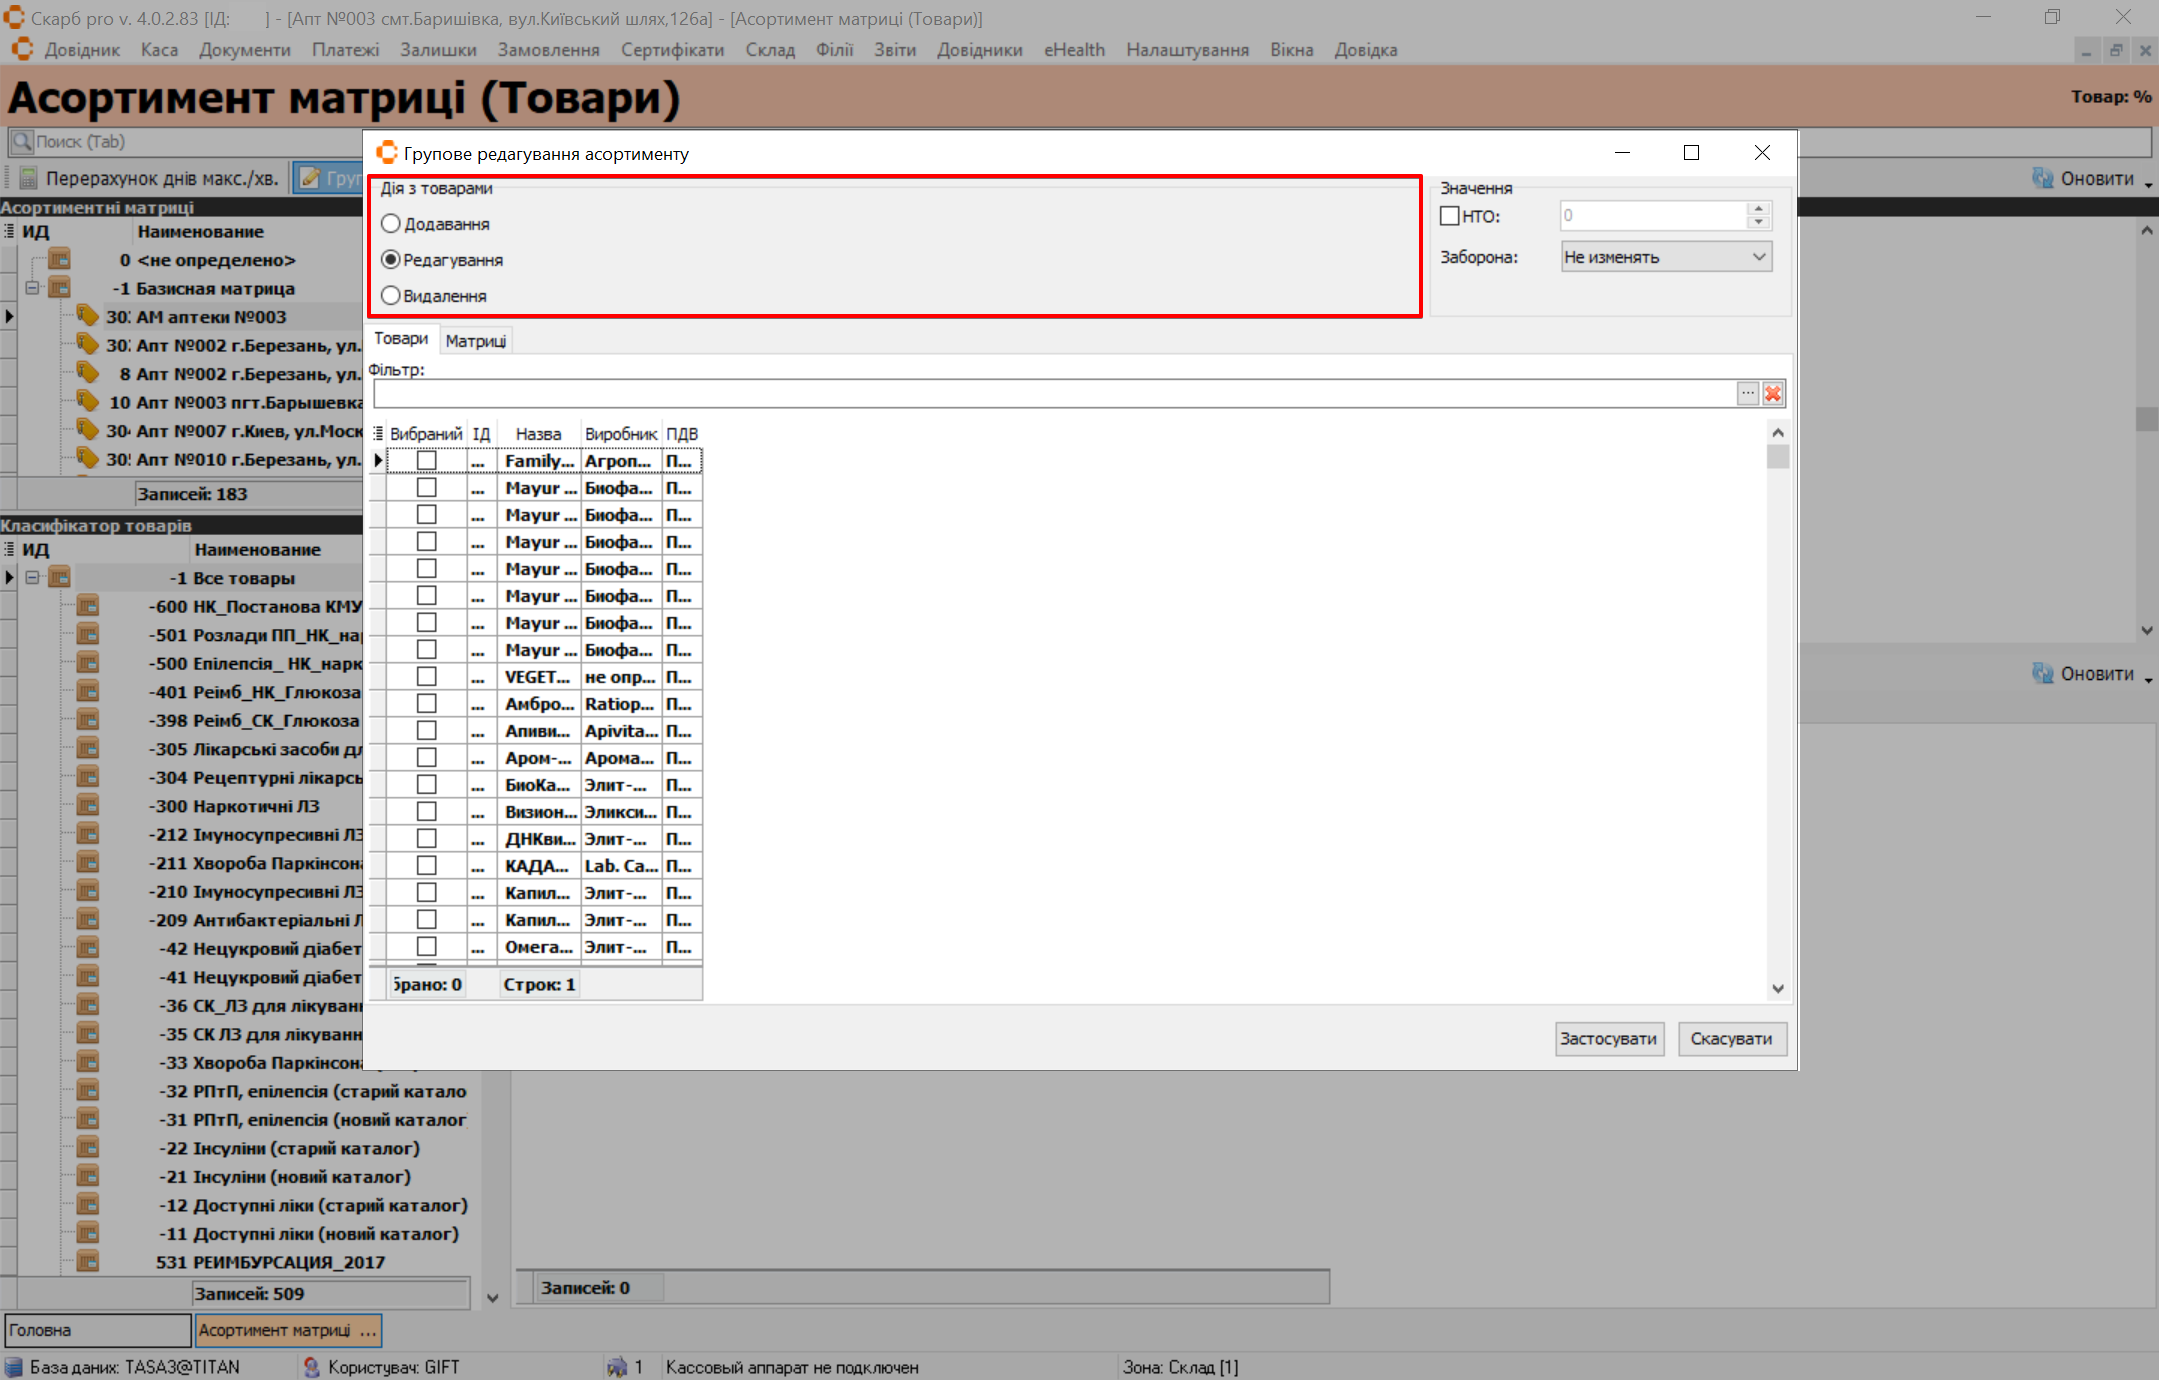Click the Перерахунок днів макс./хв. calculator icon
The image size is (2159, 1380).
28,179
